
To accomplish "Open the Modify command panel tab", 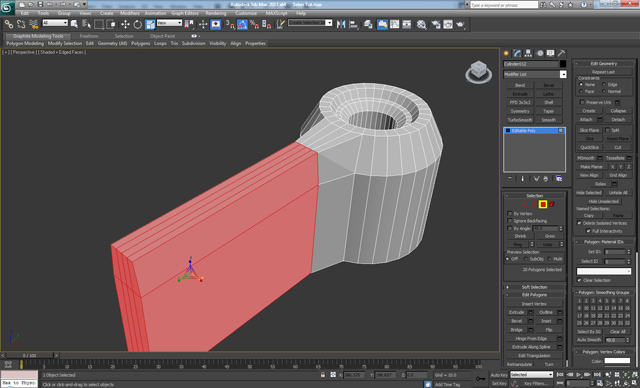I will pos(518,53).
